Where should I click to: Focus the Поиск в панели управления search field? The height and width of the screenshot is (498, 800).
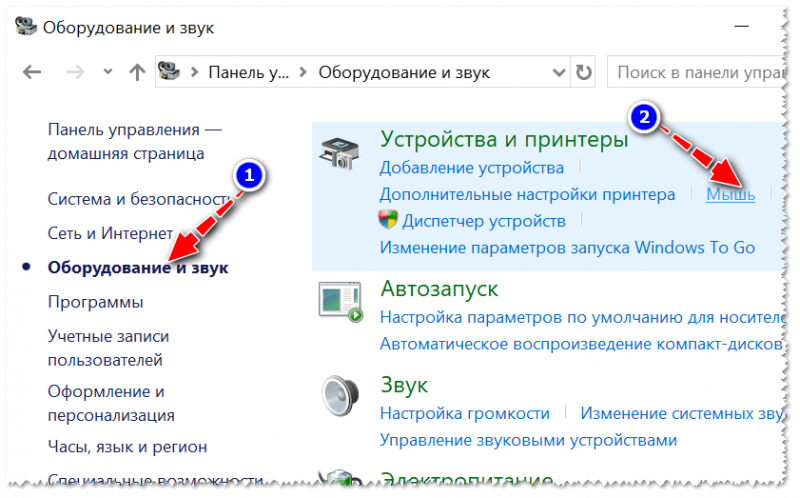(x=695, y=72)
